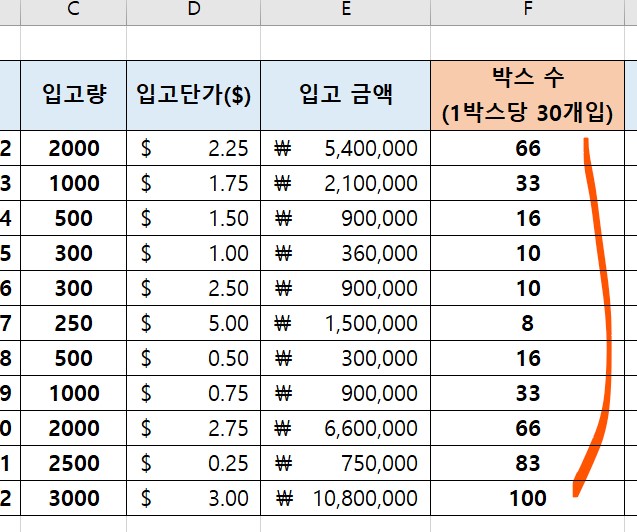Select unit price cell $ 1.50
The height and width of the screenshot is (532, 637).
click(193, 218)
